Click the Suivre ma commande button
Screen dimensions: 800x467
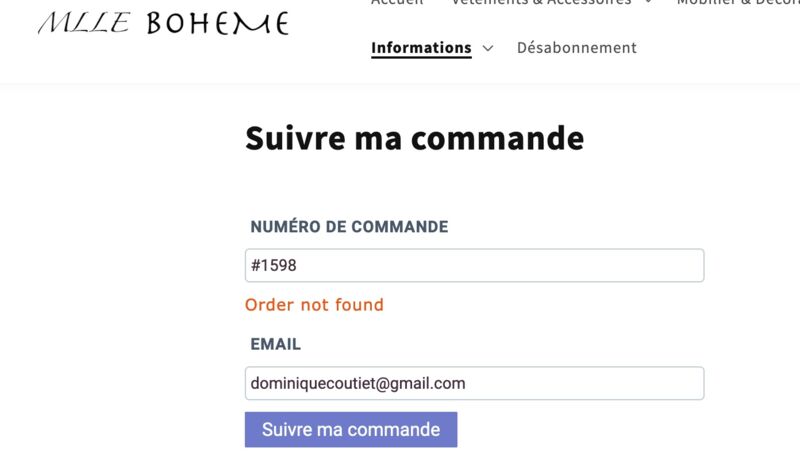[351, 430]
